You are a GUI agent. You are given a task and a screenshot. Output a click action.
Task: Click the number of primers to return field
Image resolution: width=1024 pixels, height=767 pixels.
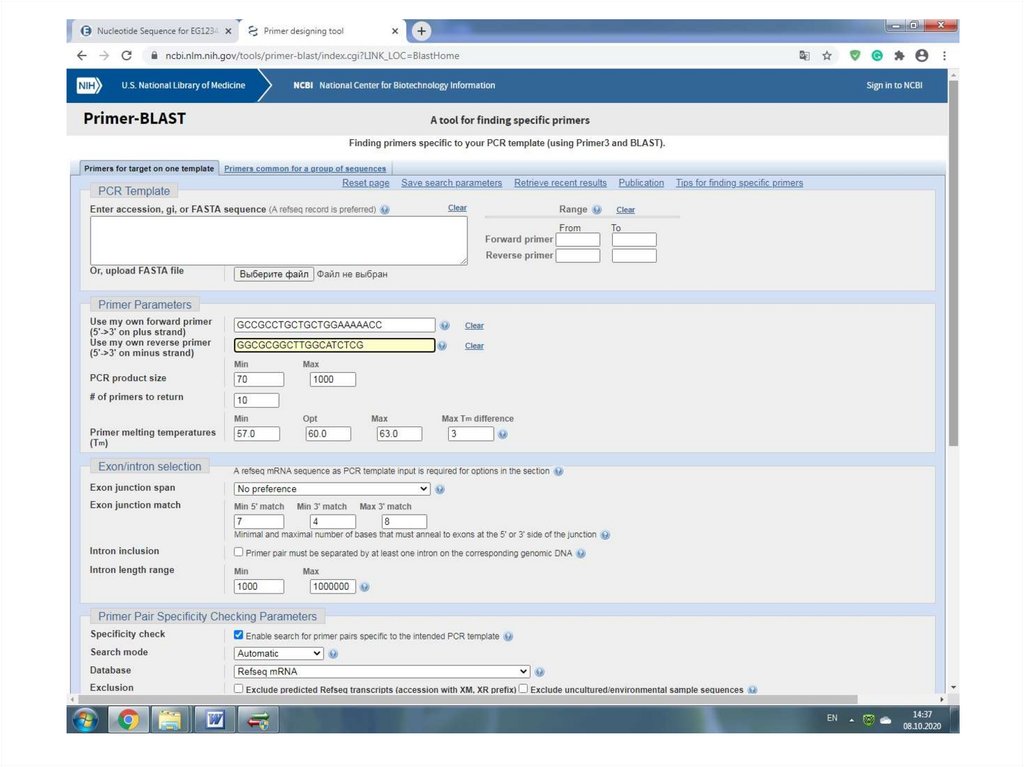pos(257,400)
